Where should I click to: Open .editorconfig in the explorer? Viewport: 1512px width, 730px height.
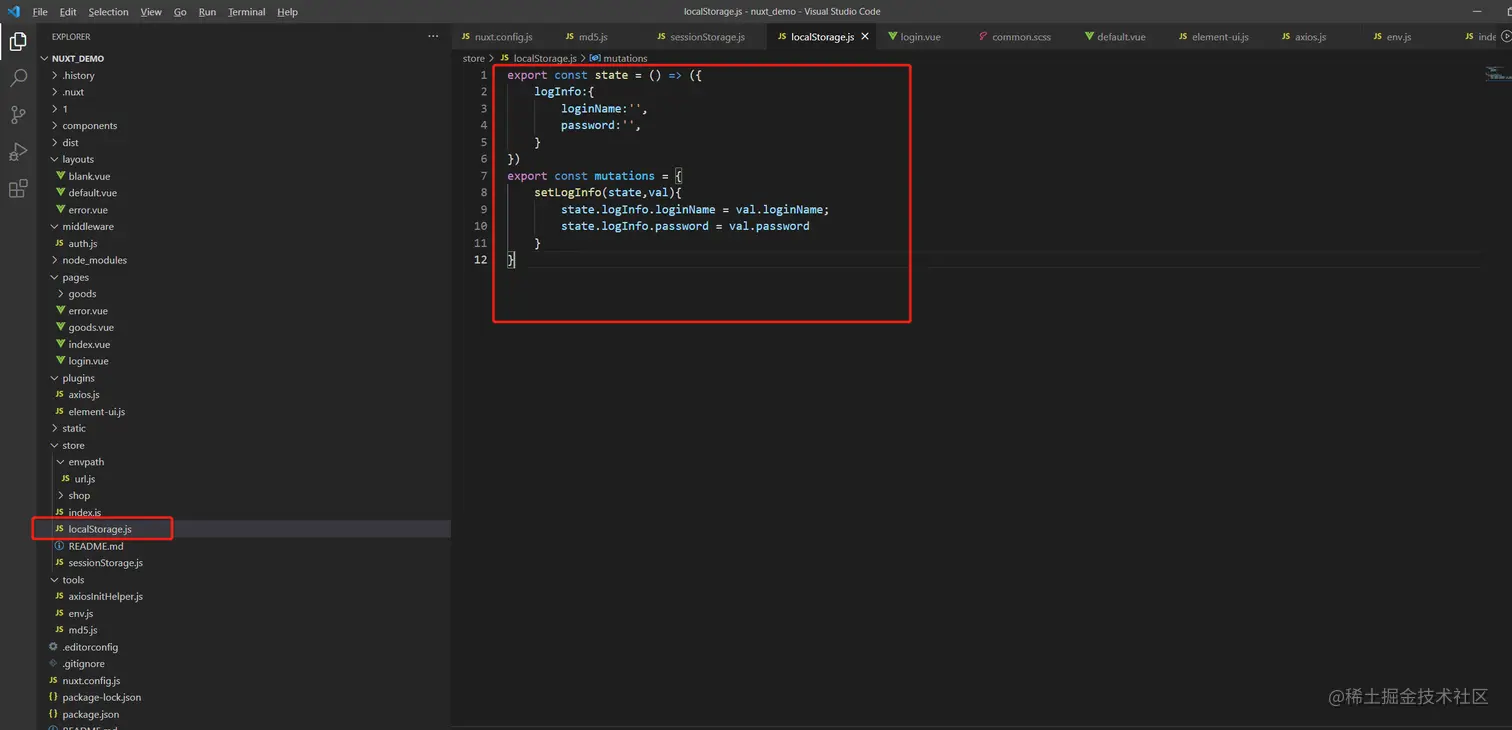point(92,647)
